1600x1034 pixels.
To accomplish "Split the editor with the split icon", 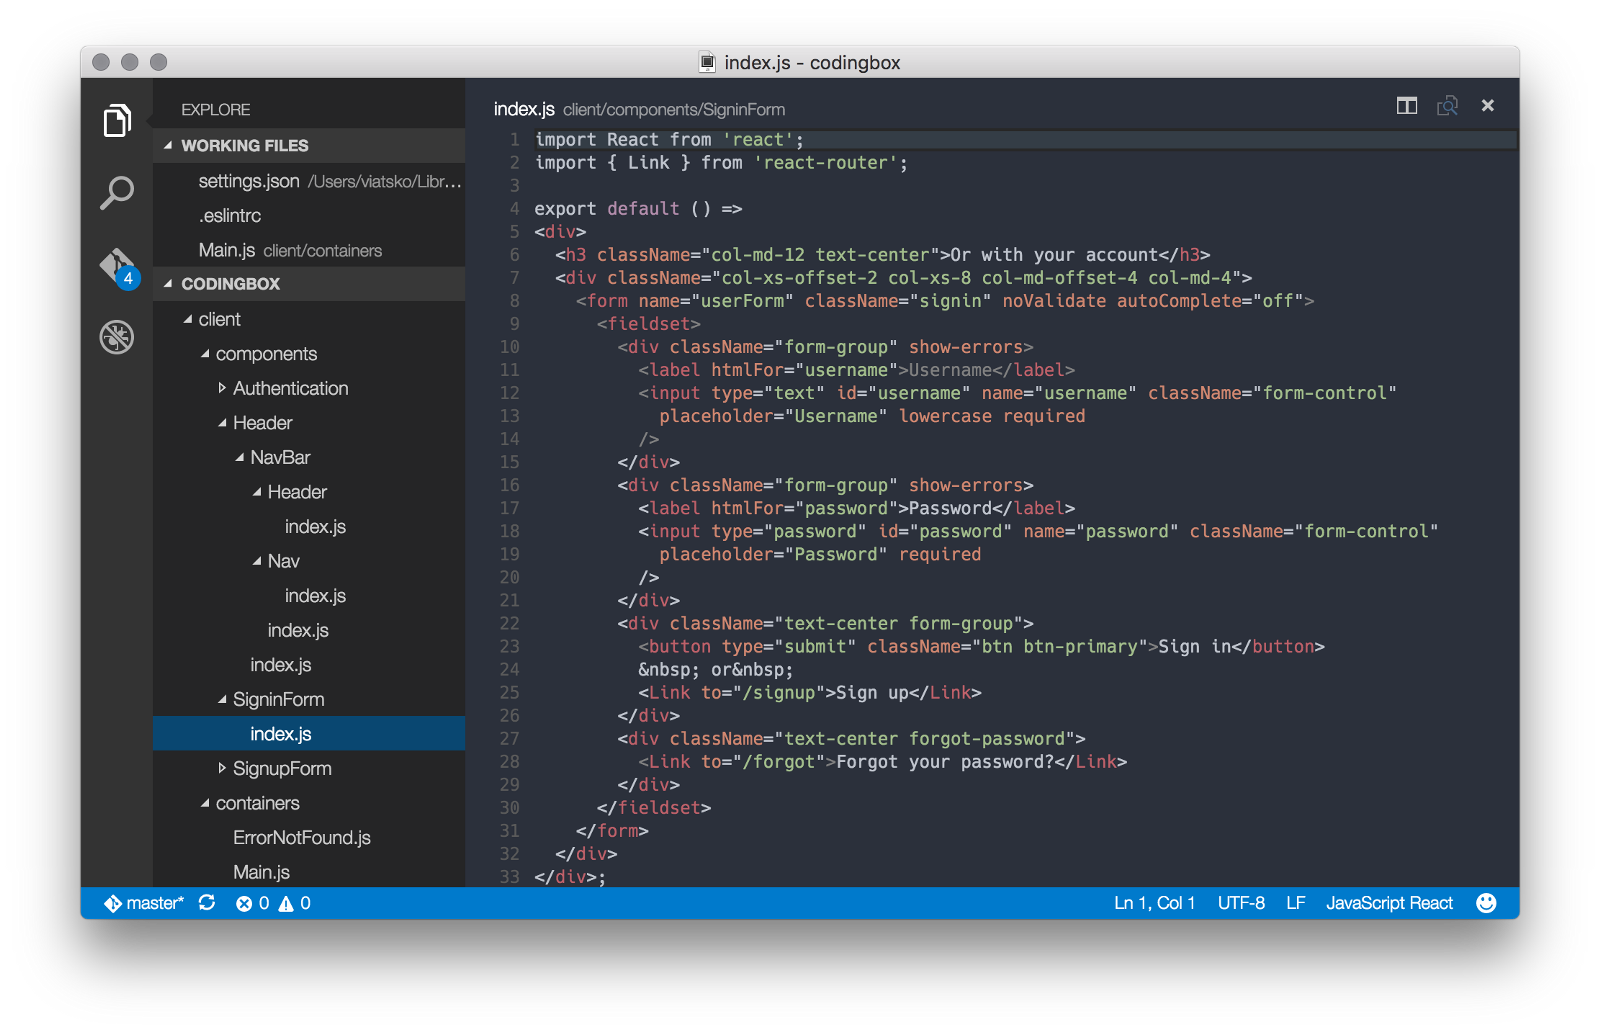I will tap(1407, 106).
